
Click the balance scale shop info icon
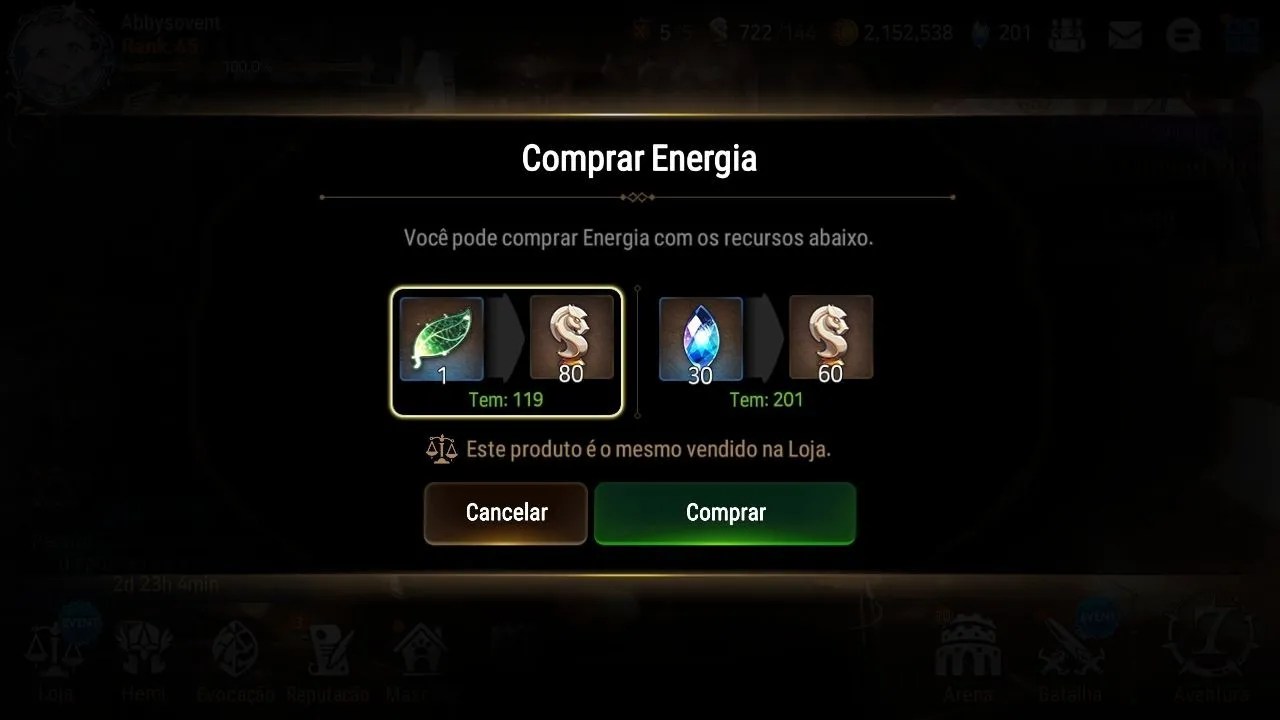tap(441, 449)
